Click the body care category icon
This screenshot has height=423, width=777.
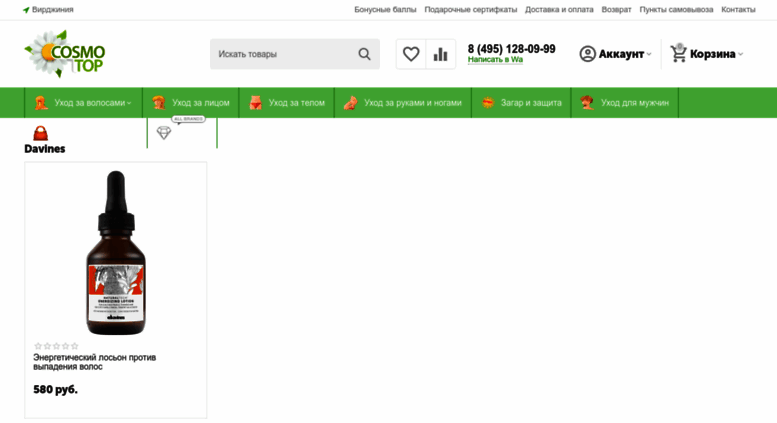click(255, 103)
